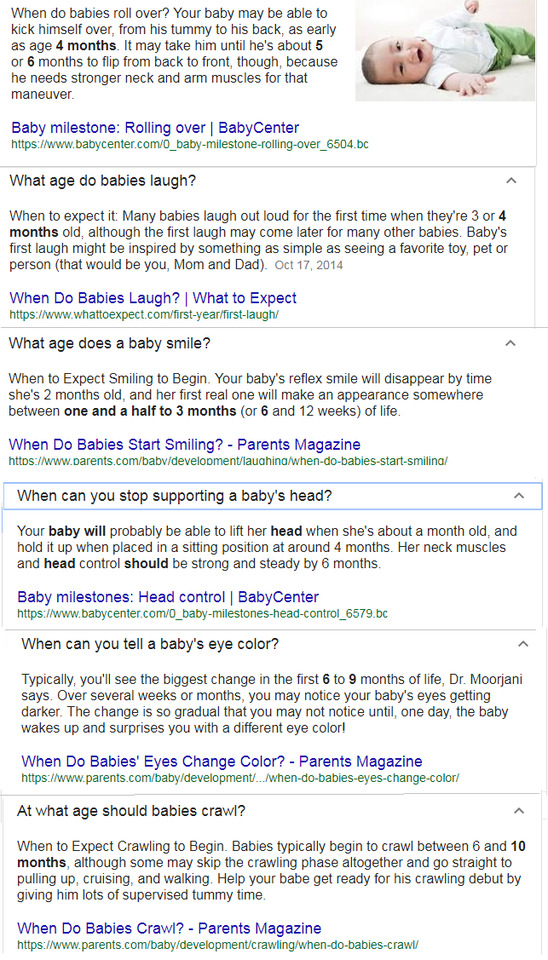548x960 pixels.
Task: Collapse the "What age does a baby smile?" chevron
Action: [x=510, y=343]
